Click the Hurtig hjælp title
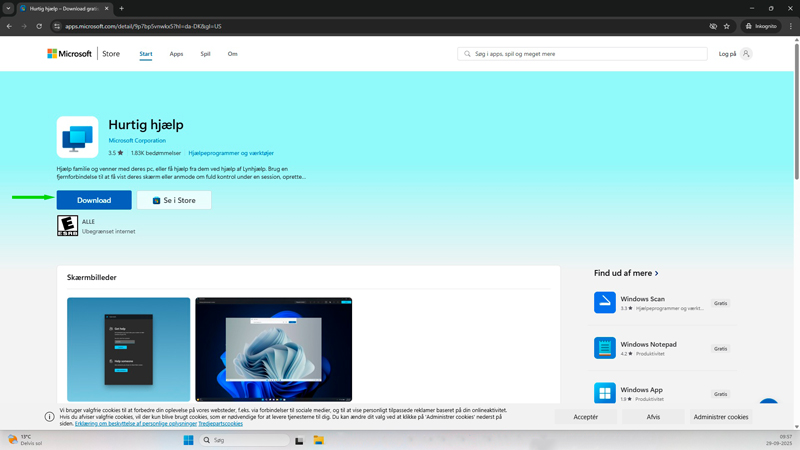Viewport: 800px width, 450px height. pyautogui.click(x=146, y=124)
